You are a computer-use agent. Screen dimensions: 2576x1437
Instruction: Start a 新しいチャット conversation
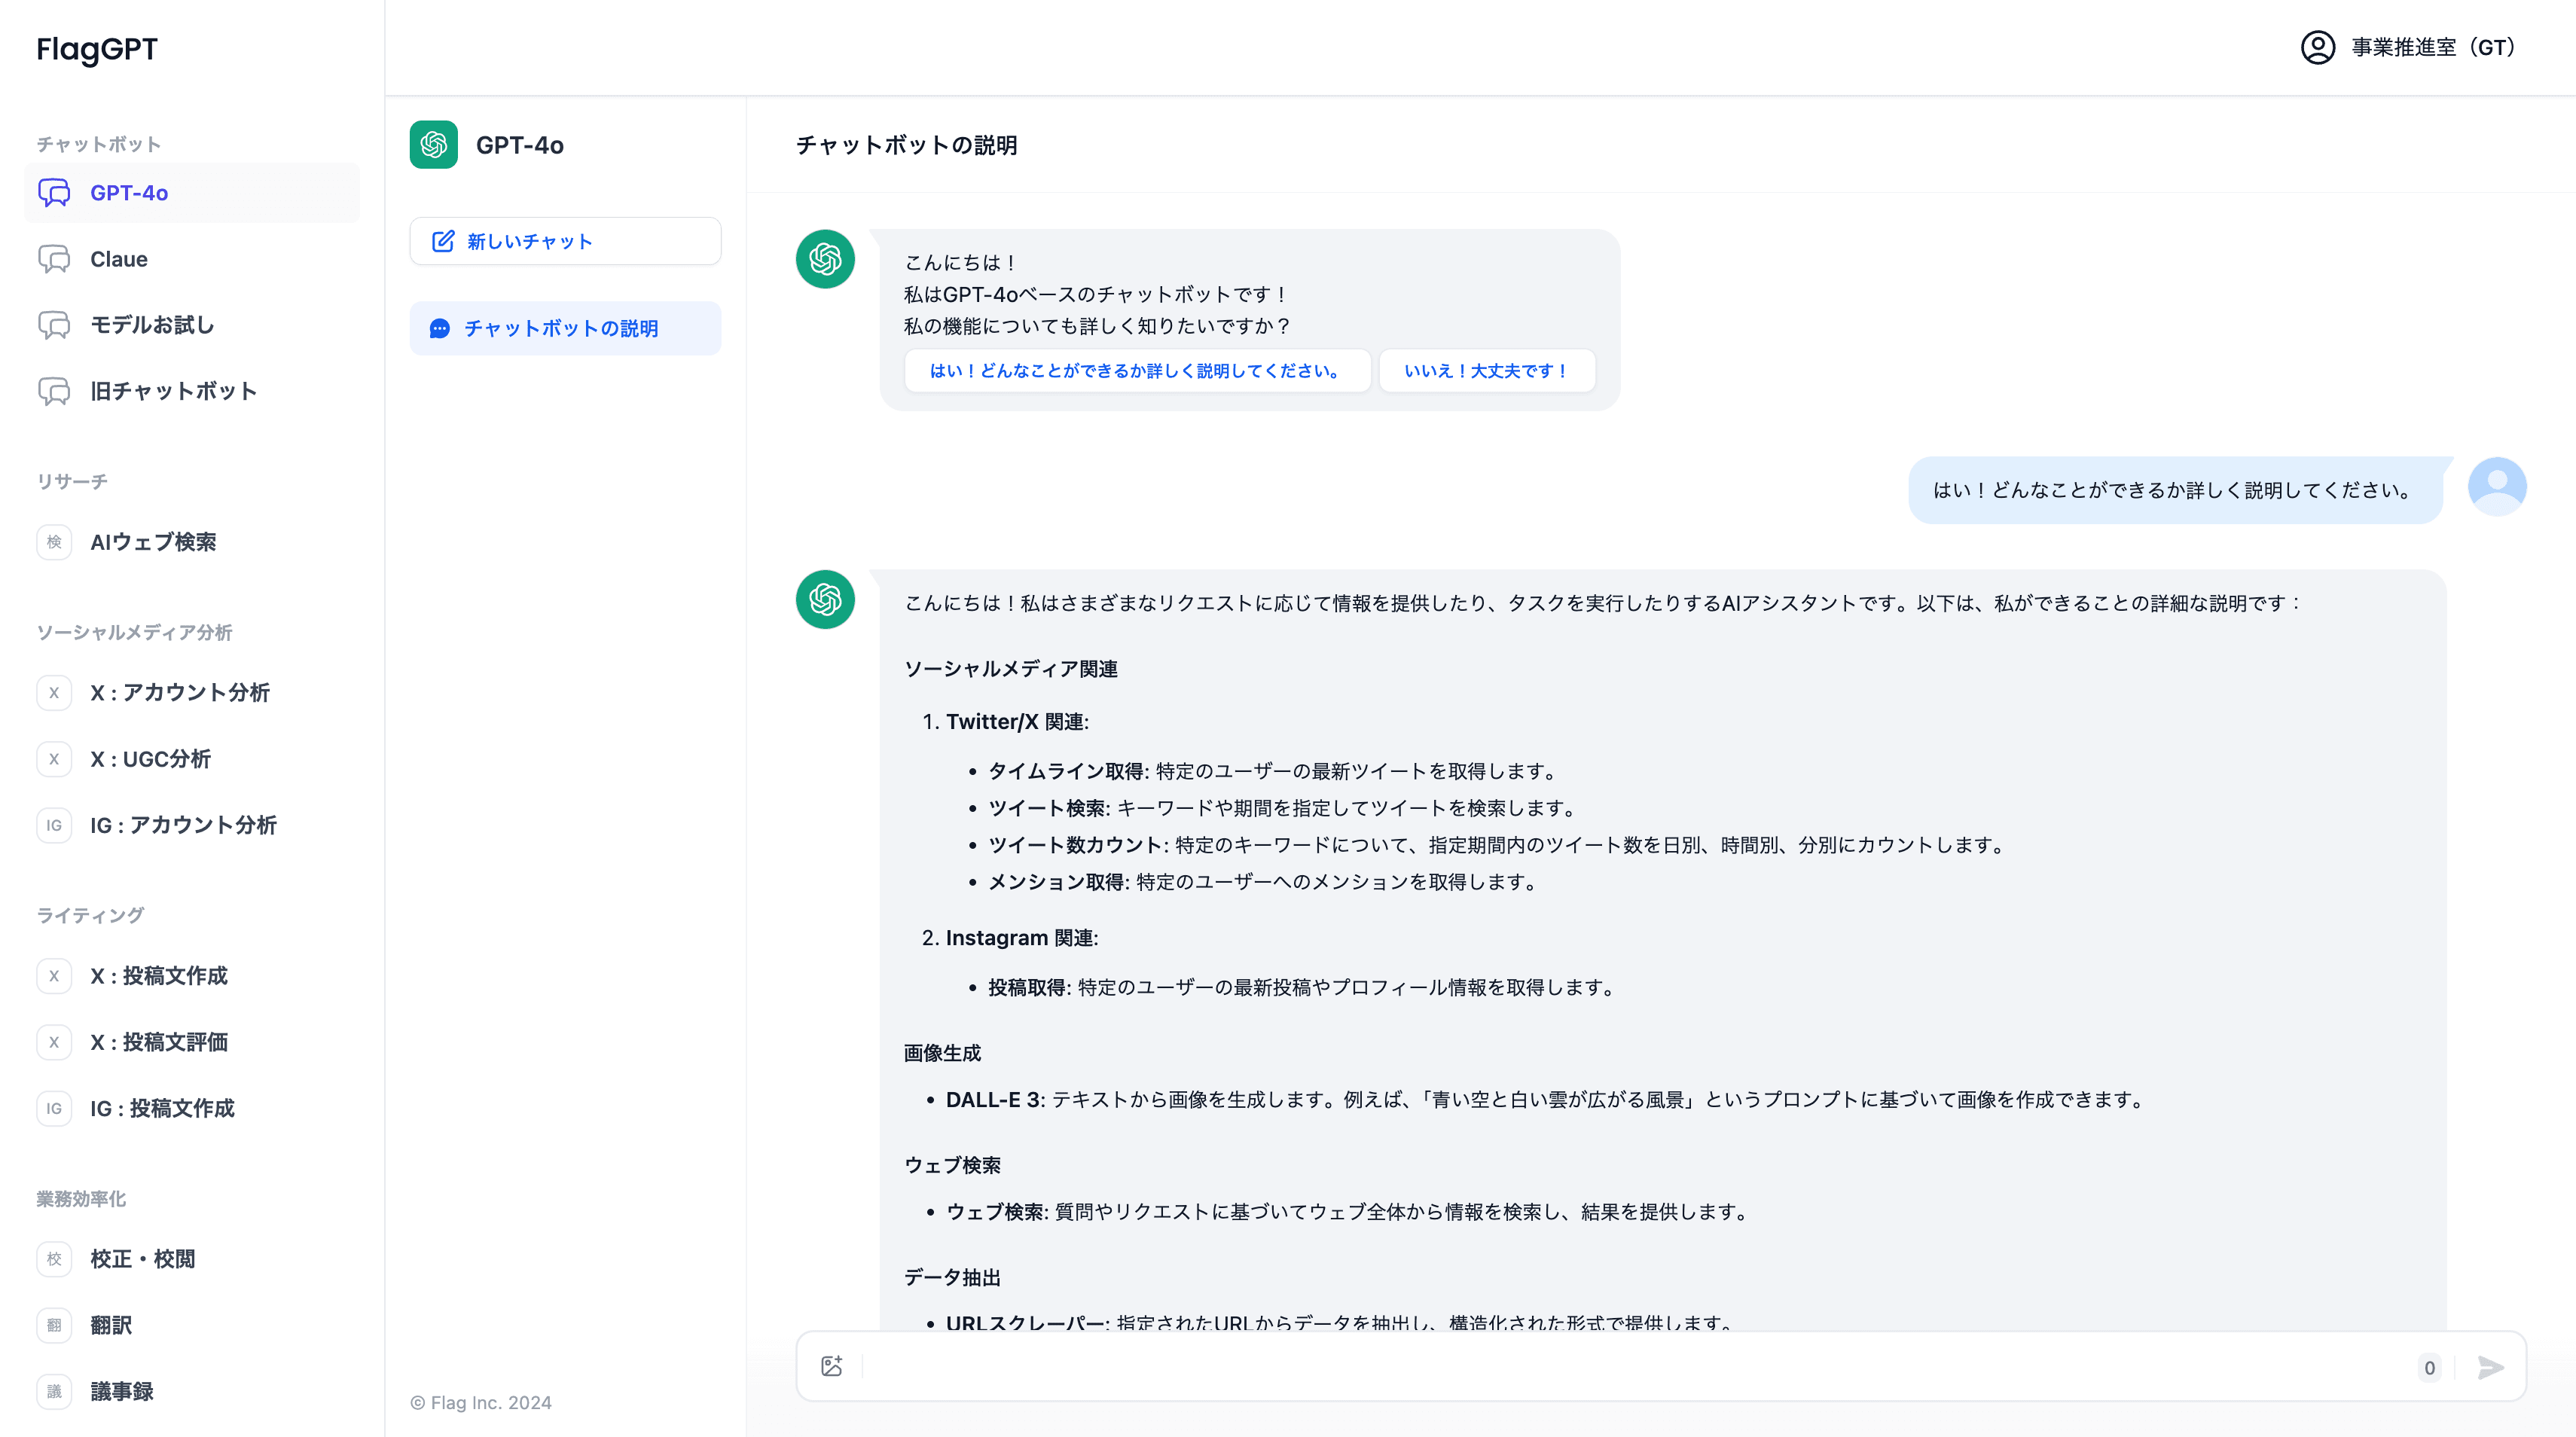coord(564,240)
